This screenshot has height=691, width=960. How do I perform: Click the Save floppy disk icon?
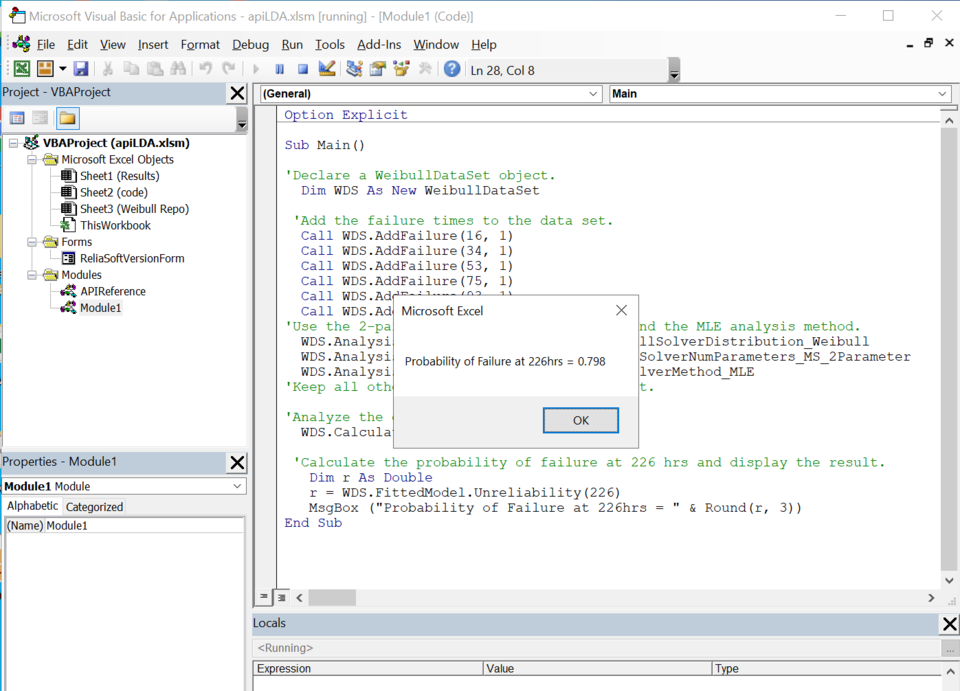[x=81, y=69]
